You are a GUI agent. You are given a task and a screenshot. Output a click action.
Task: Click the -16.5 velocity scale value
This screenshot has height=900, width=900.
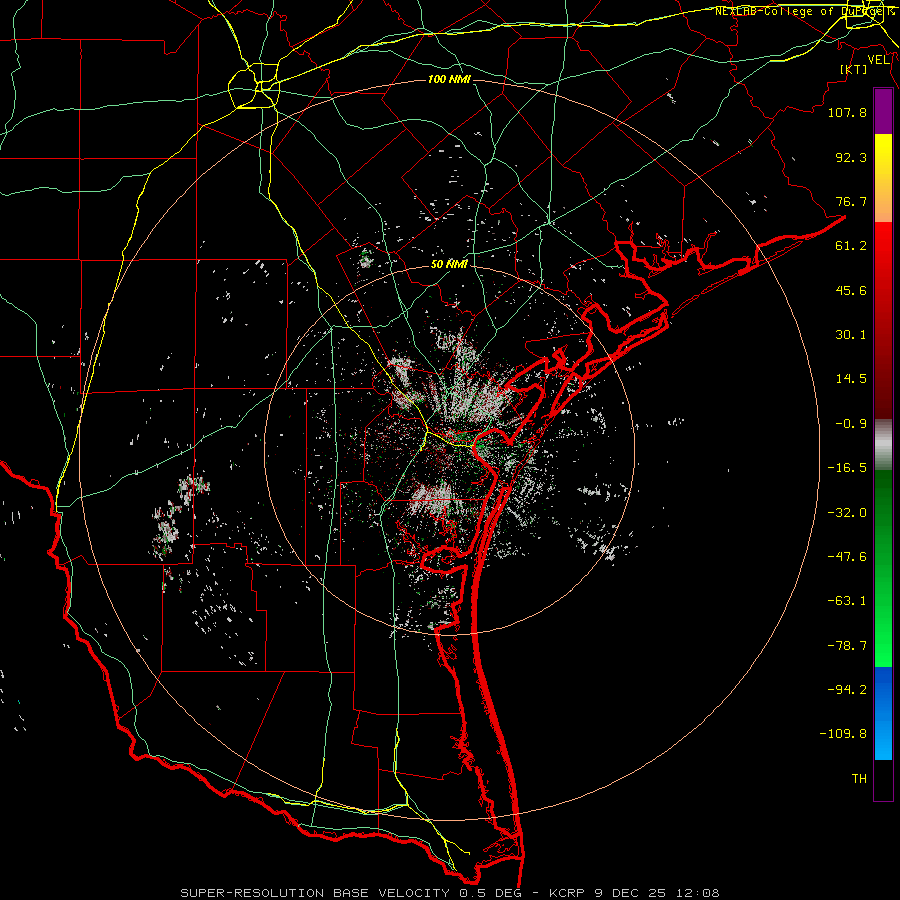847,468
